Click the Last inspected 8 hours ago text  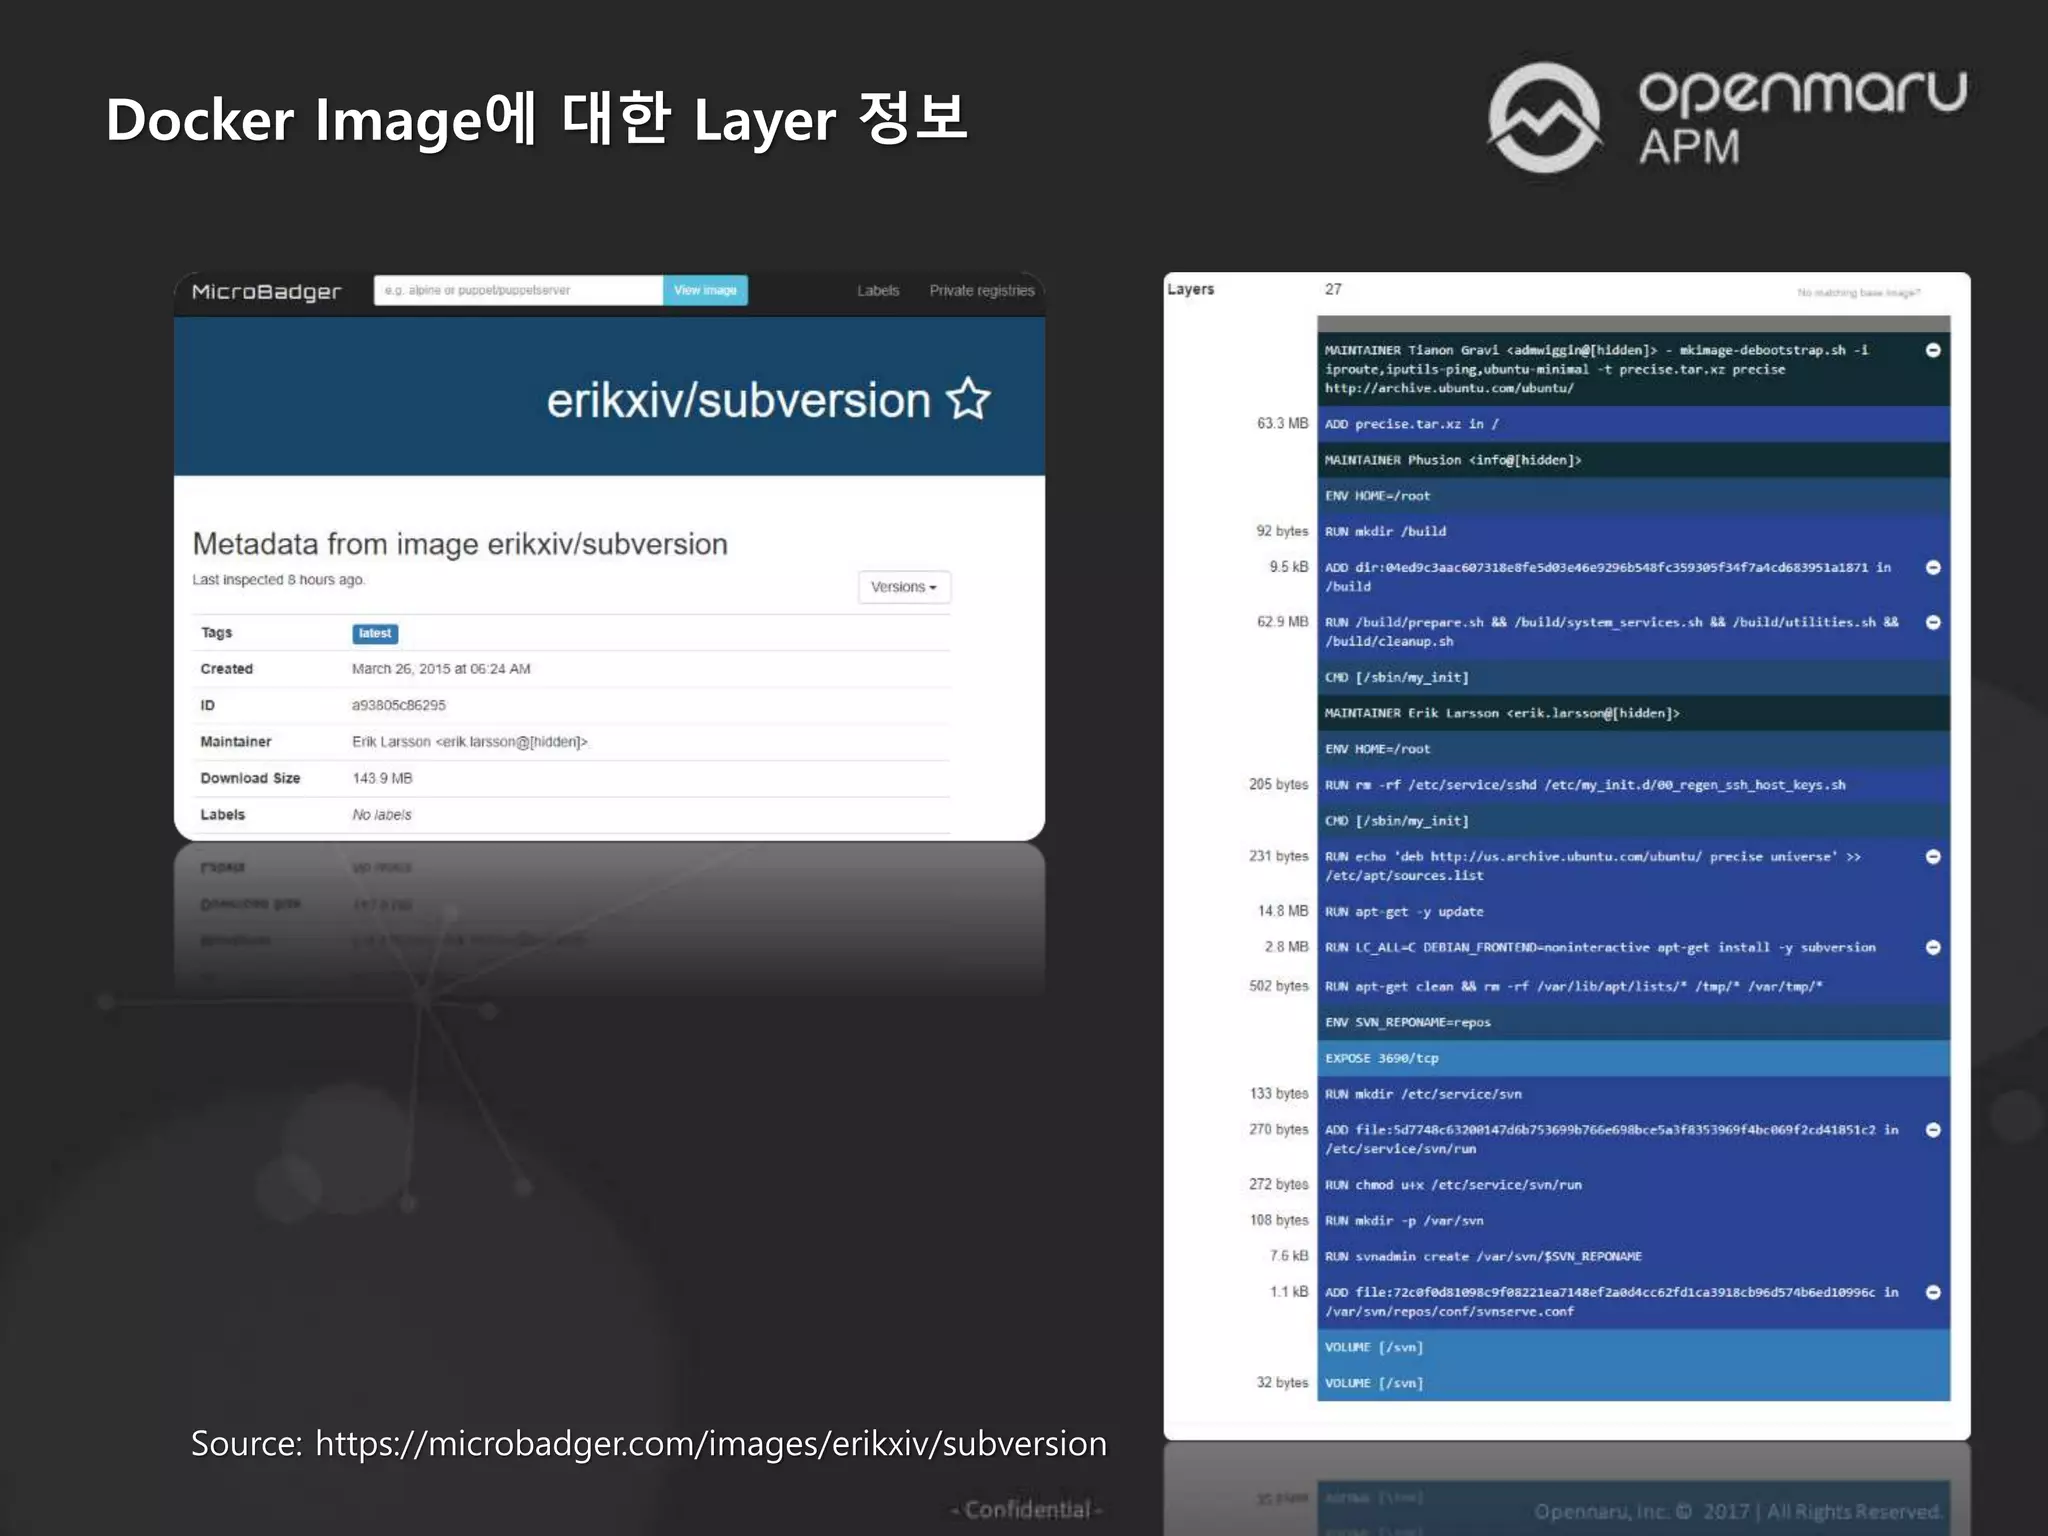pos(279,580)
